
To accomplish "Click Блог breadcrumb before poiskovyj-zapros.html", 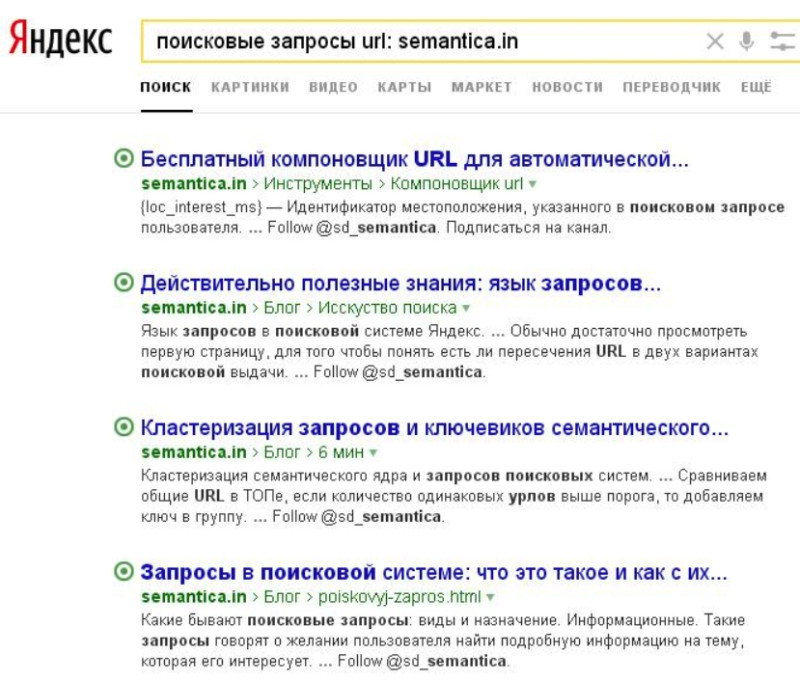I will pyautogui.click(x=282, y=597).
